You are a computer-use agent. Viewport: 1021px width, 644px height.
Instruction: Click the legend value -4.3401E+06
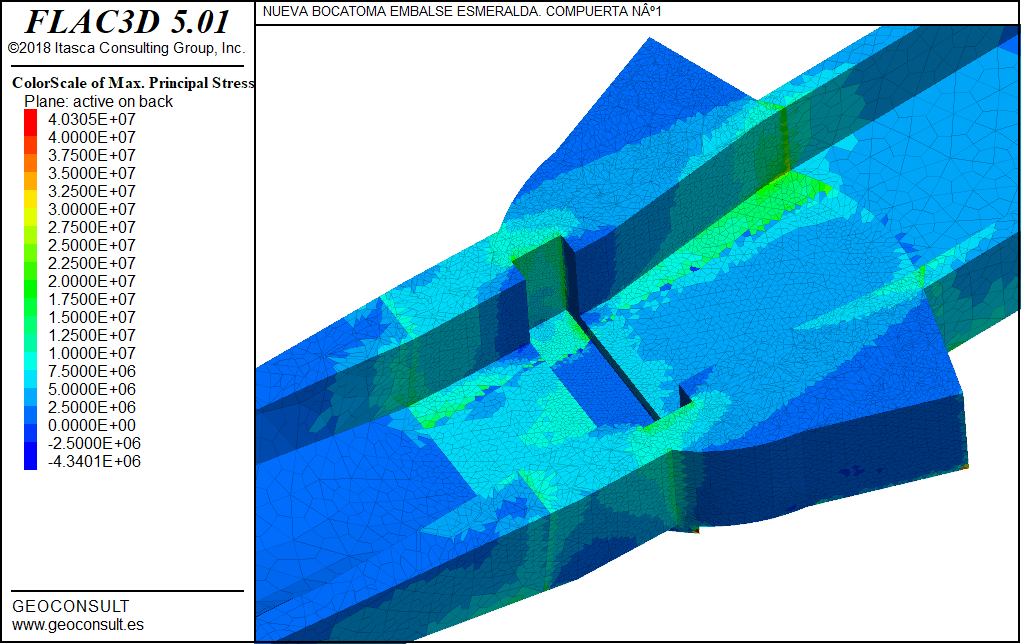tap(94, 462)
